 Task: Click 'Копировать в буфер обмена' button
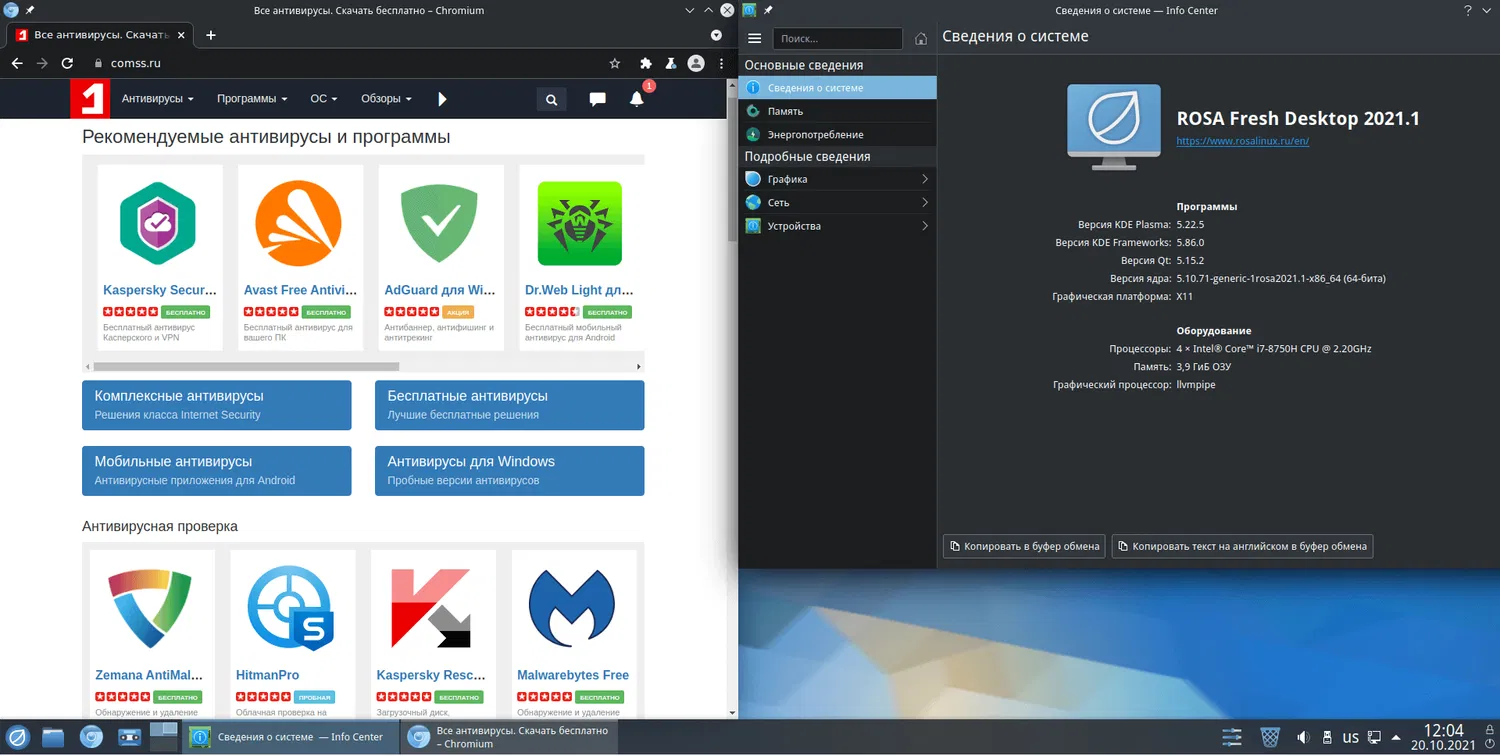tap(1024, 546)
